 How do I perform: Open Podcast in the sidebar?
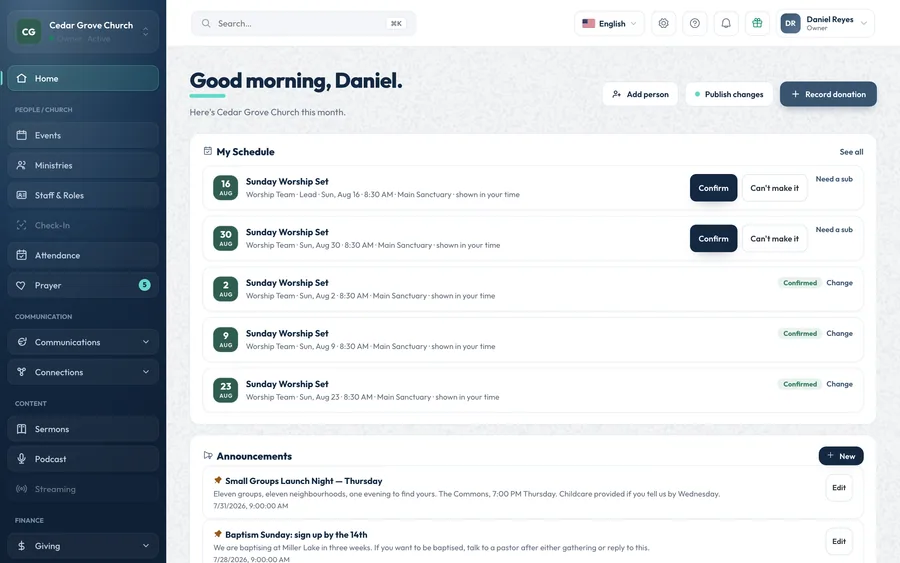pos(83,459)
